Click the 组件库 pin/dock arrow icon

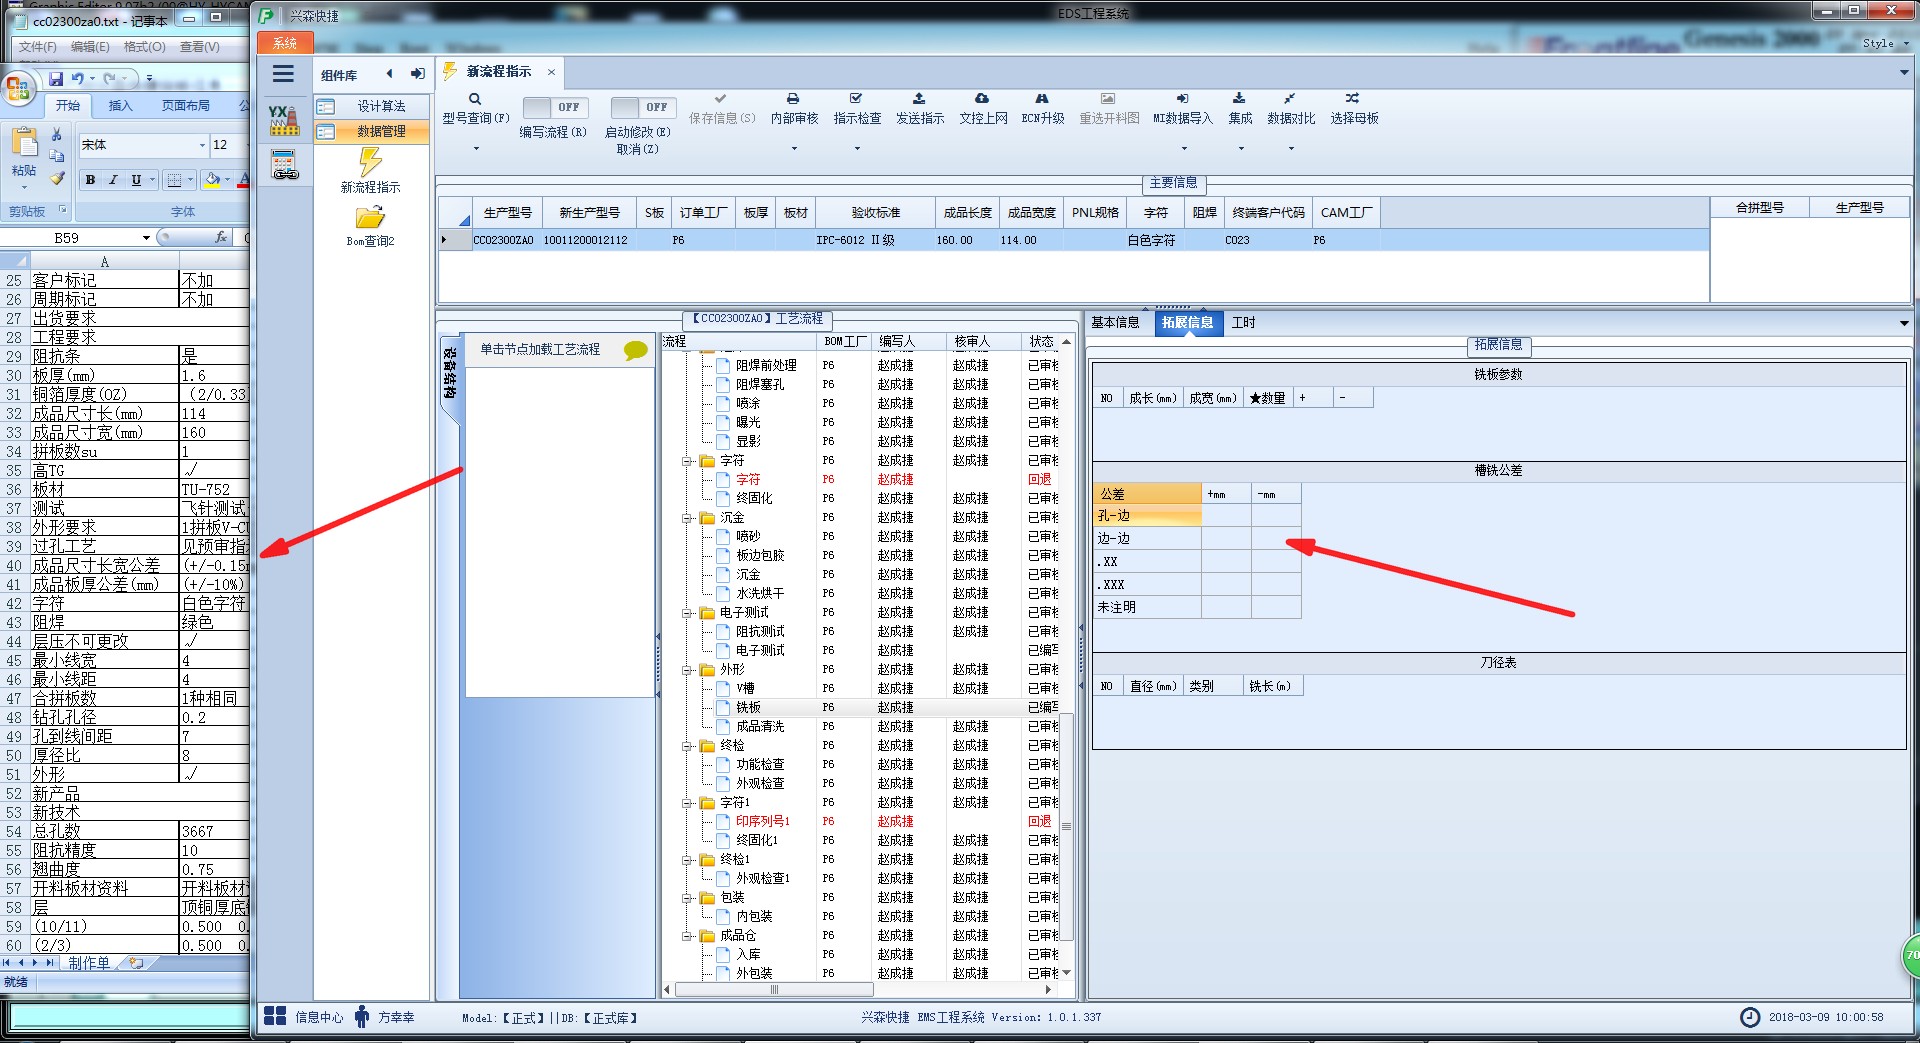(x=417, y=74)
